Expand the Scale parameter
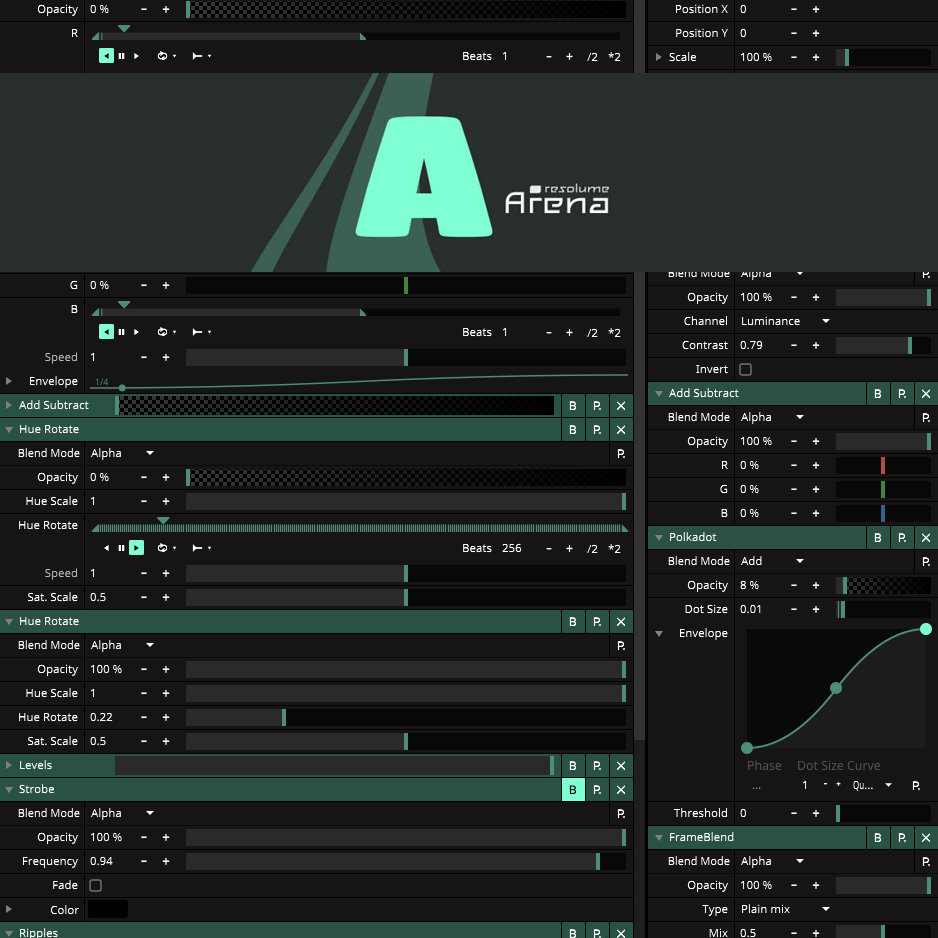 [659, 57]
